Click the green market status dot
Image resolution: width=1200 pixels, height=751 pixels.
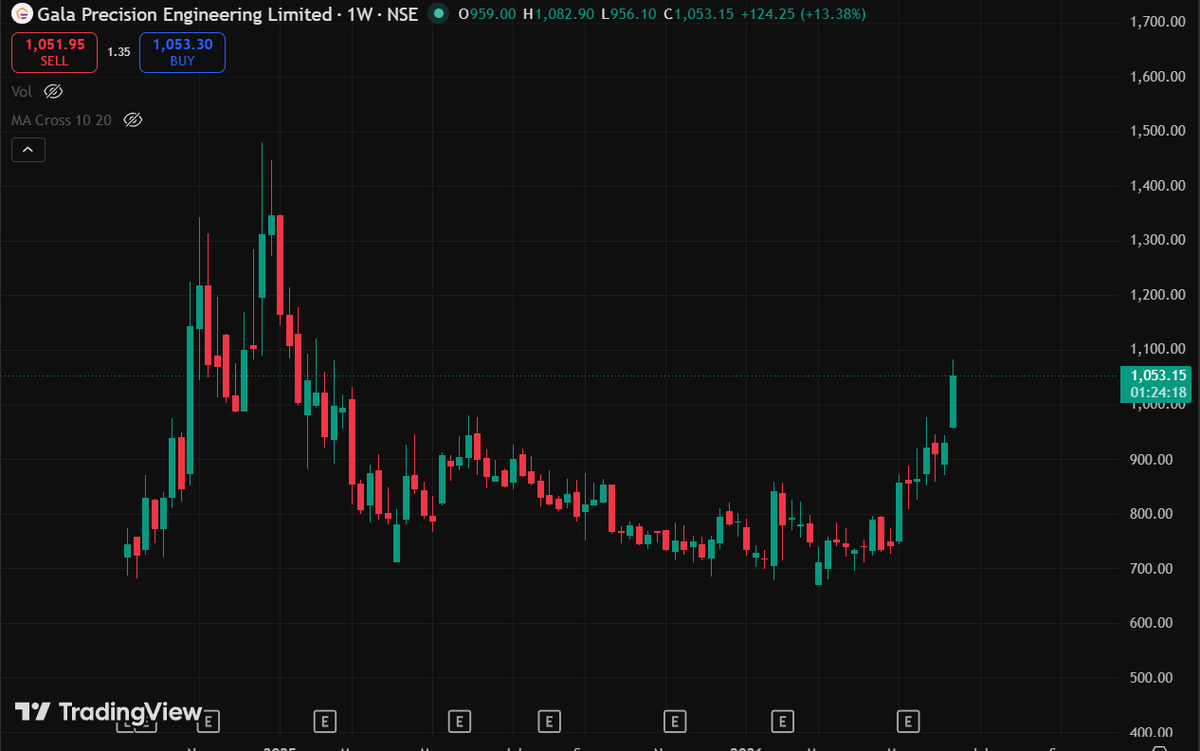tap(437, 15)
